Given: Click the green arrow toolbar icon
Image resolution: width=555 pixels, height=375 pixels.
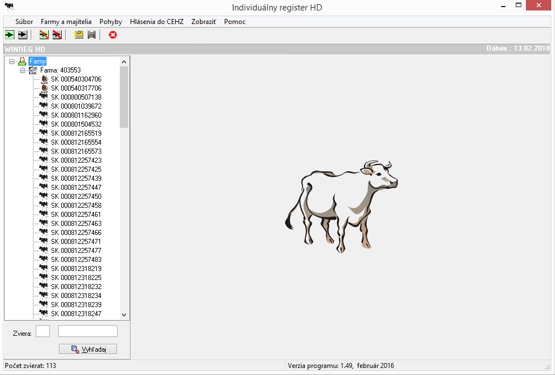Looking at the screenshot, I should point(10,35).
